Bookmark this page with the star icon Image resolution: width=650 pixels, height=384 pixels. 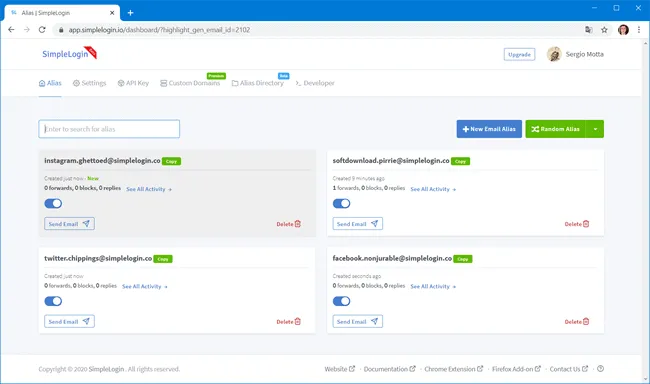(x=604, y=30)
